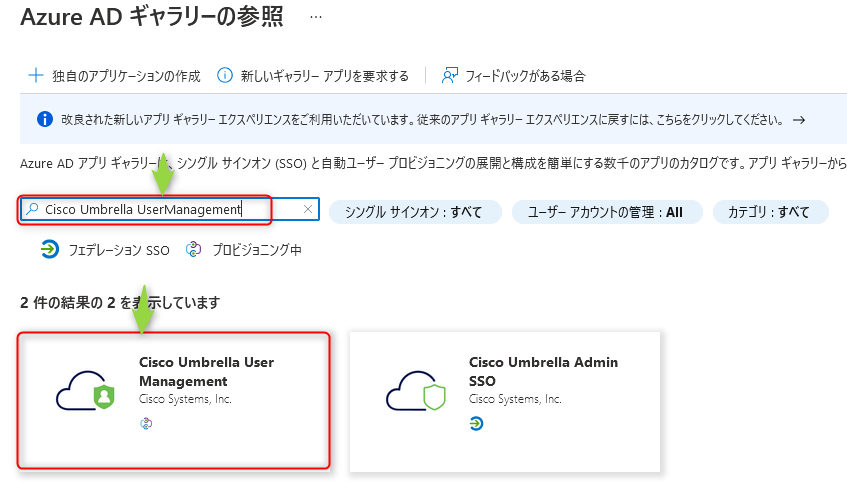Click the banner text about the legacy gallery experience

pyautogui.click(x=422, y=120)
